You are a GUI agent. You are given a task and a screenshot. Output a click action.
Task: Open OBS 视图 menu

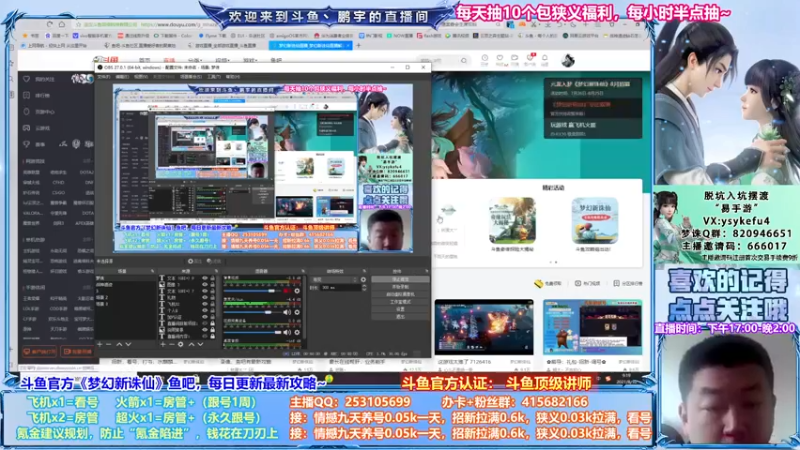click(140, 77)
